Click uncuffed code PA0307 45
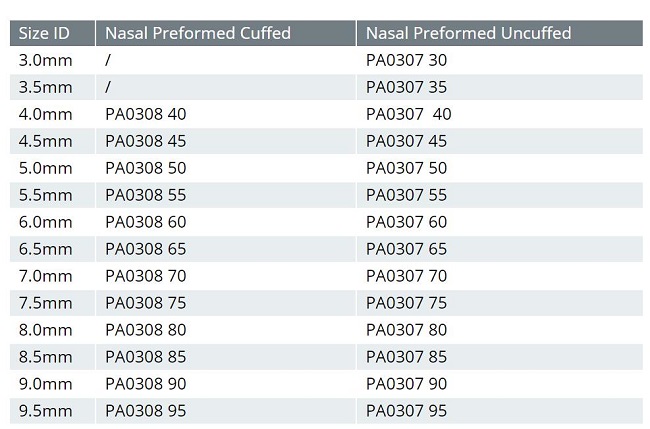This screenshot has width=650, height=429. pos(407,141)
